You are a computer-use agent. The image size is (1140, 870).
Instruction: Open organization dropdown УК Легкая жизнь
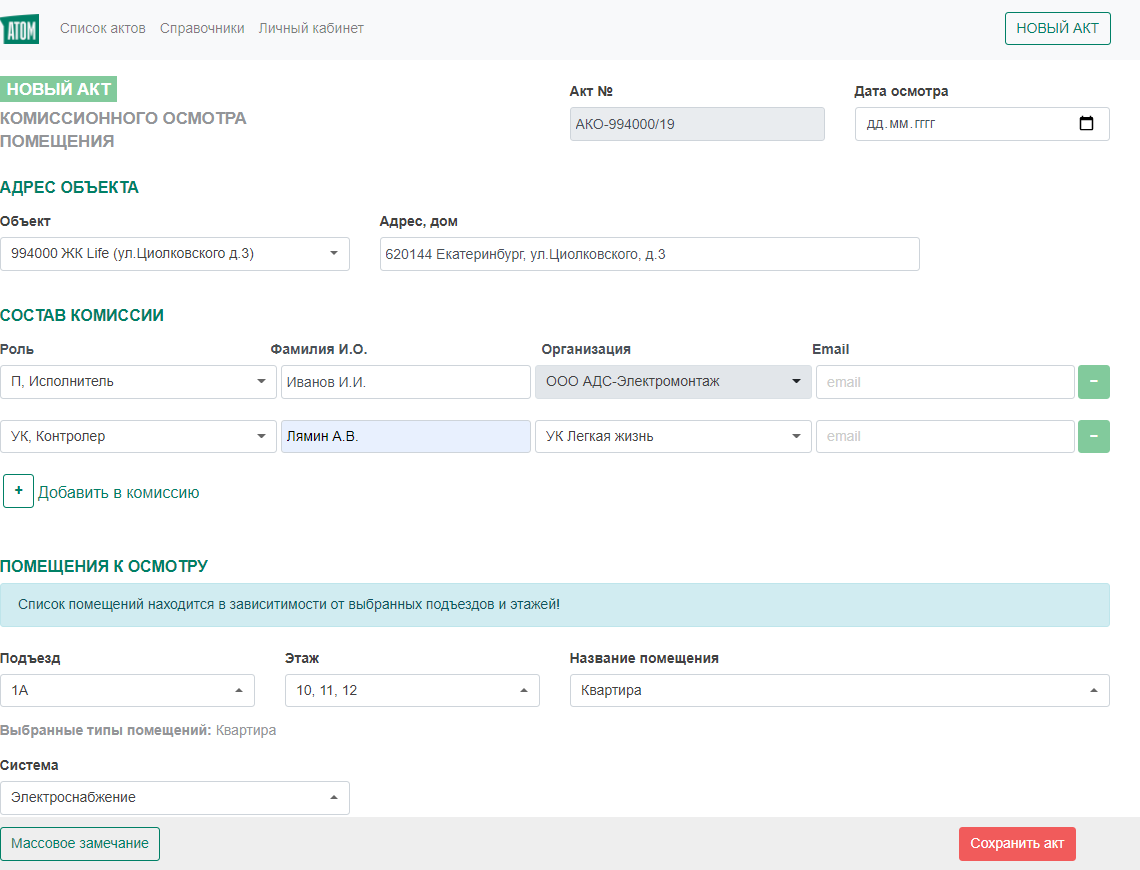673,436
